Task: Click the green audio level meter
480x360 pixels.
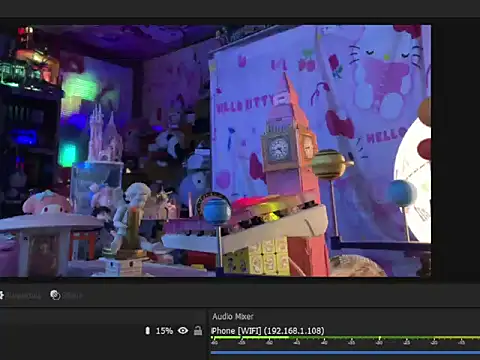Action: [x=345, y=338]
